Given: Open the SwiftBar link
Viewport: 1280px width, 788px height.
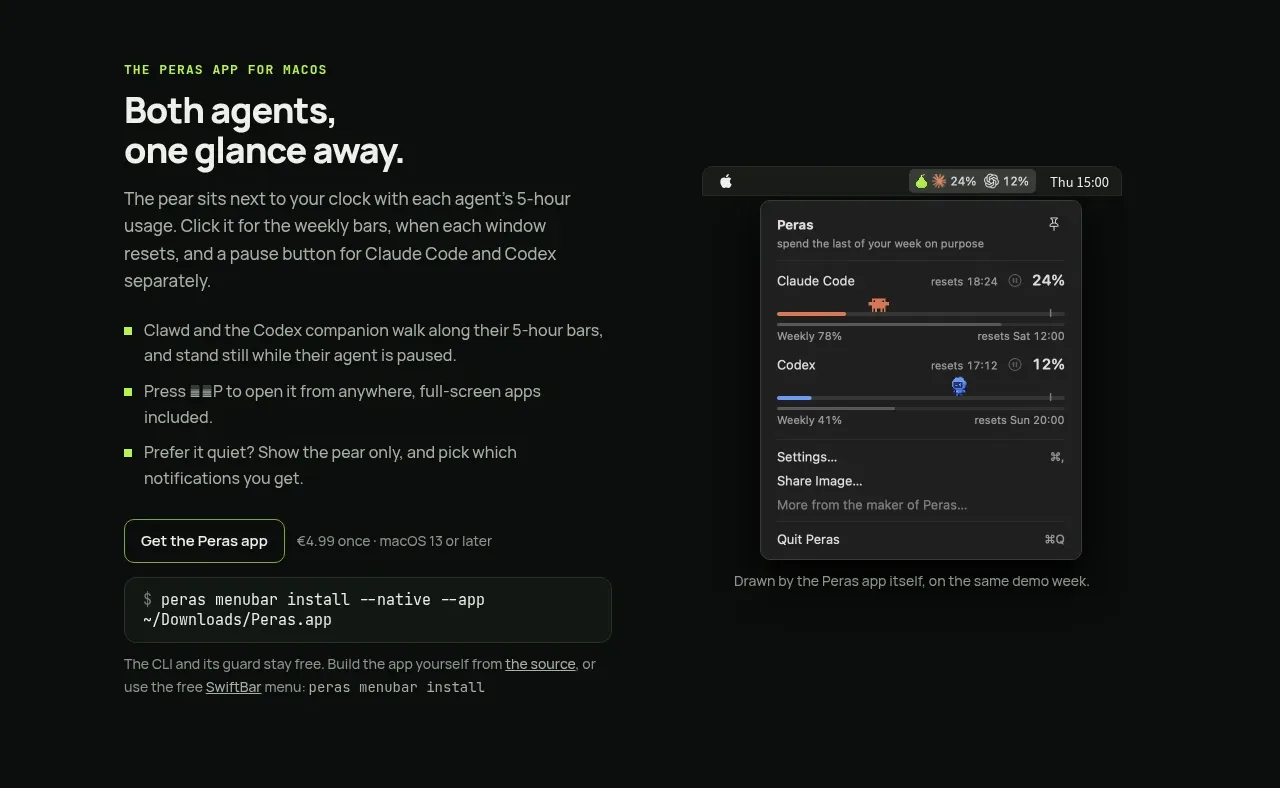Looking at the screenshot, I should (233, 687).
